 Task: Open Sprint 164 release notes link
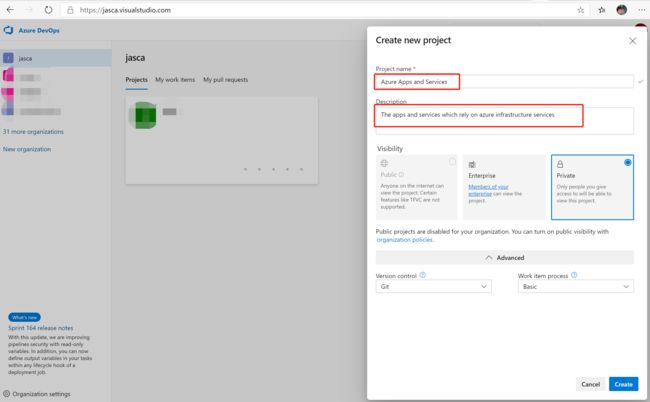(41, 328)
